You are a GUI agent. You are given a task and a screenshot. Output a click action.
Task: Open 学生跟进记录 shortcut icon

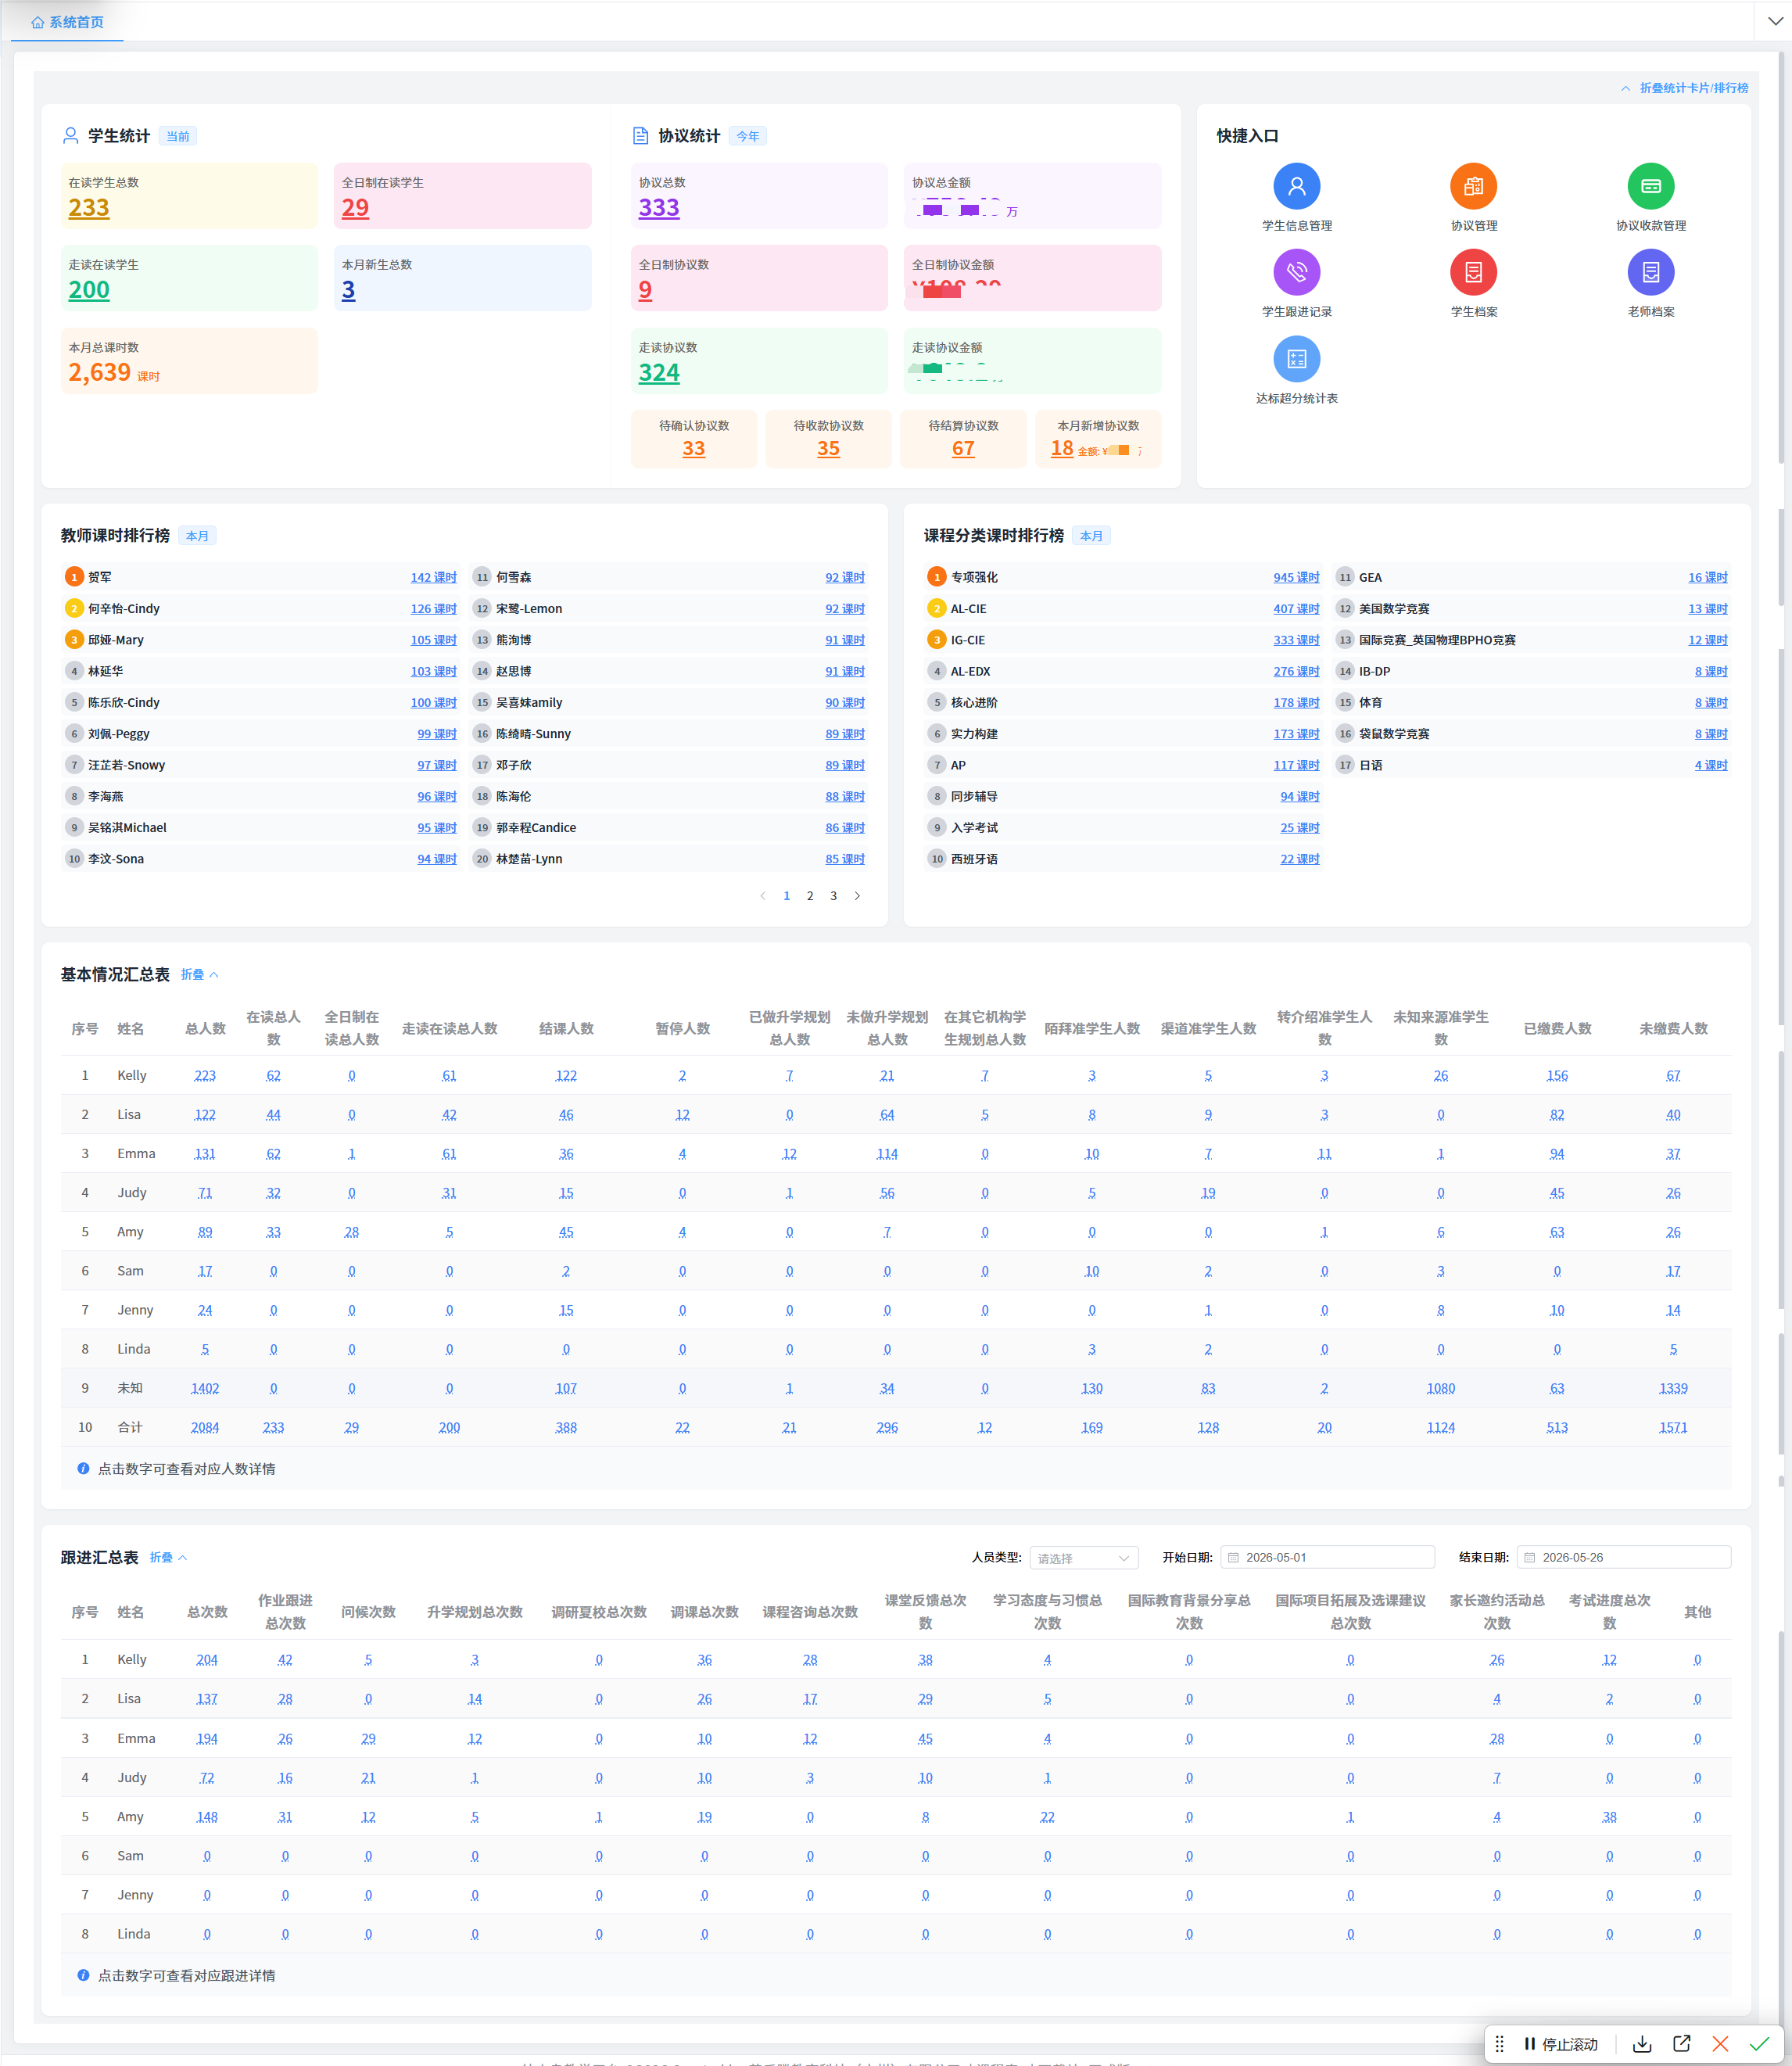1296,272
